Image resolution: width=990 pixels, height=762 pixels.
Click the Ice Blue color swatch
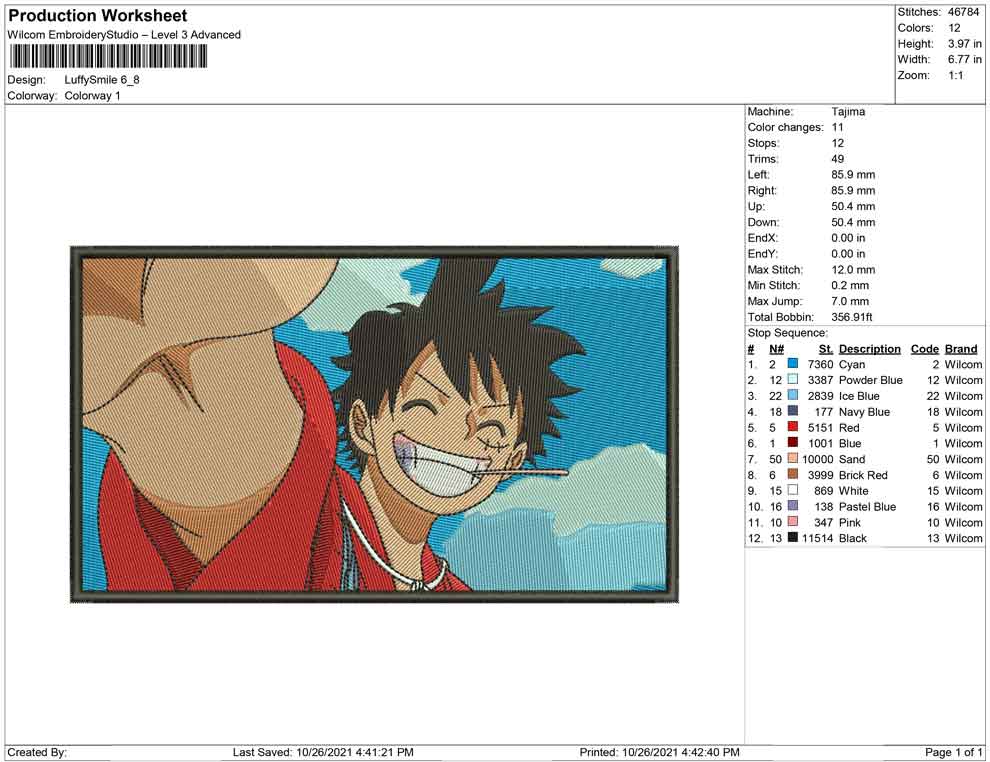click(x=793, y=395)
